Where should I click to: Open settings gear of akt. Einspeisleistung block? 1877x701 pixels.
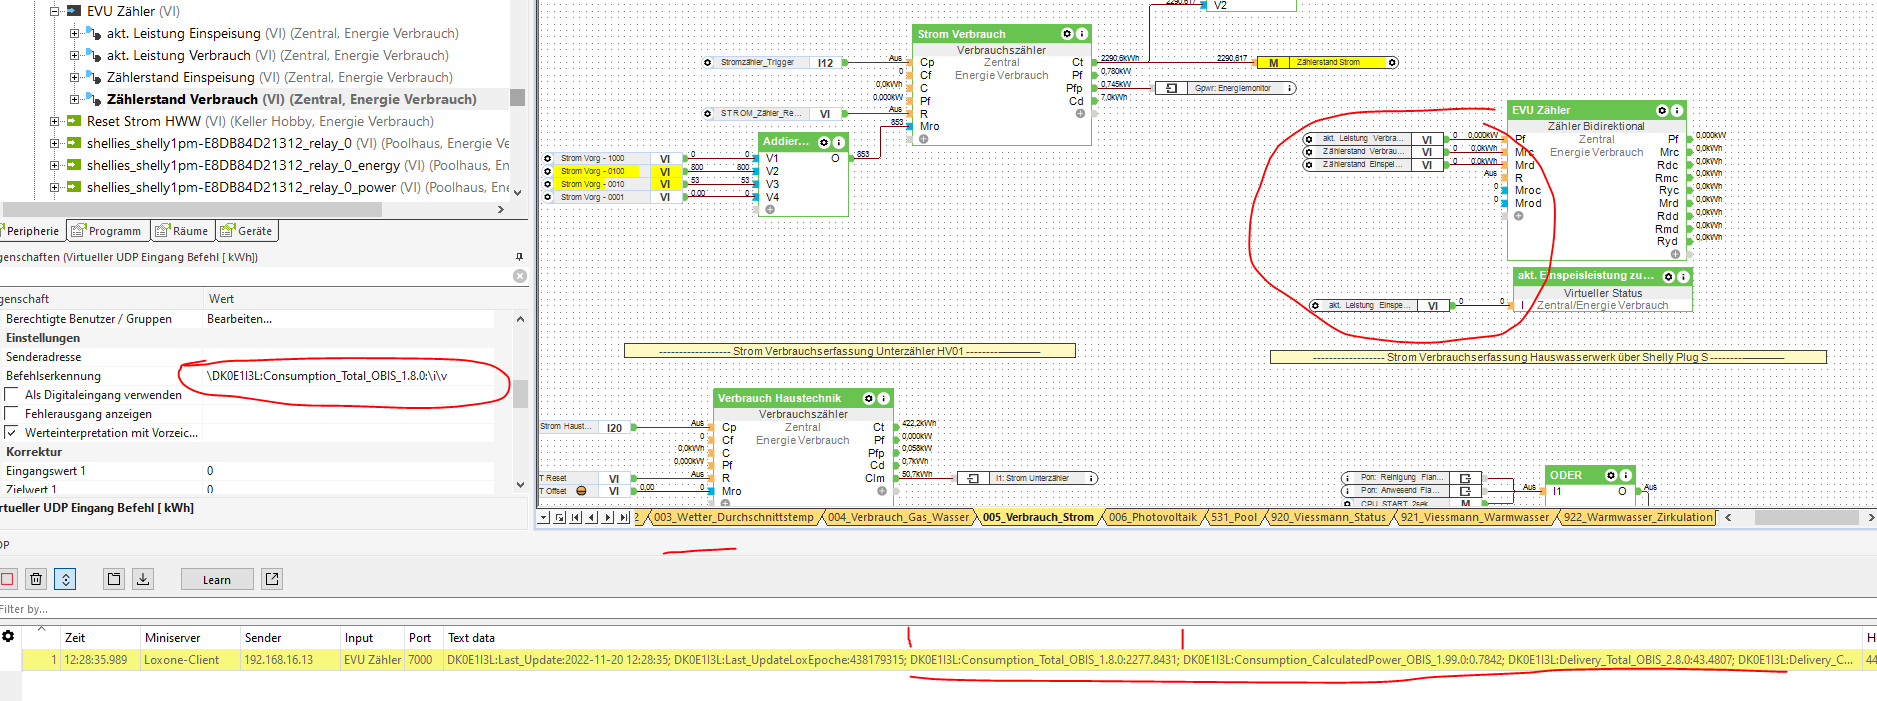coord(1668,276)
